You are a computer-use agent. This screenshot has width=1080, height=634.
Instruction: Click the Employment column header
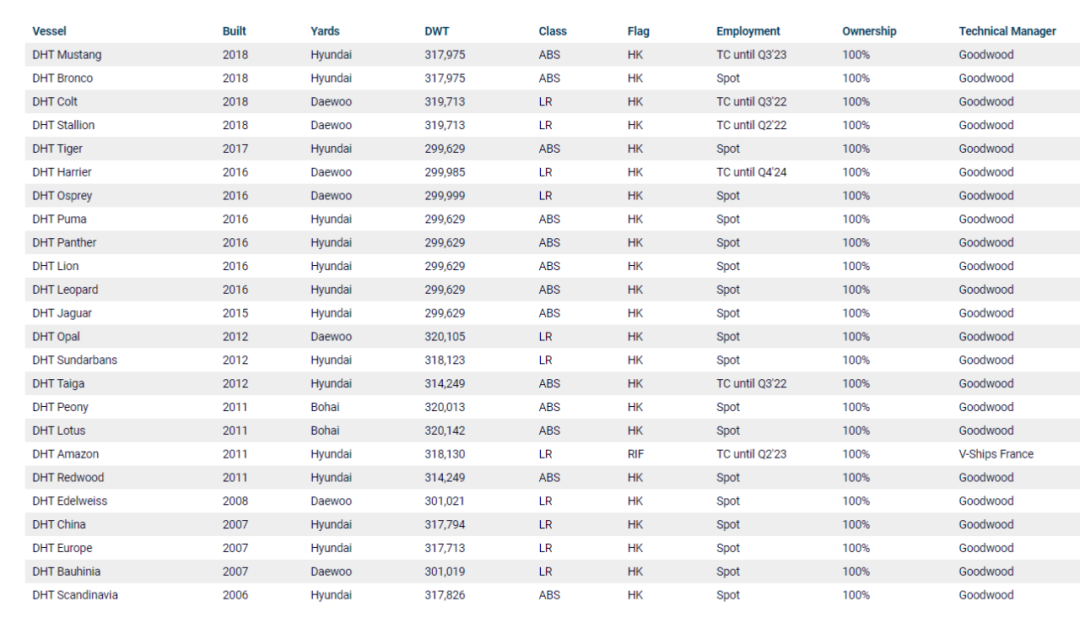pos(748,31)
